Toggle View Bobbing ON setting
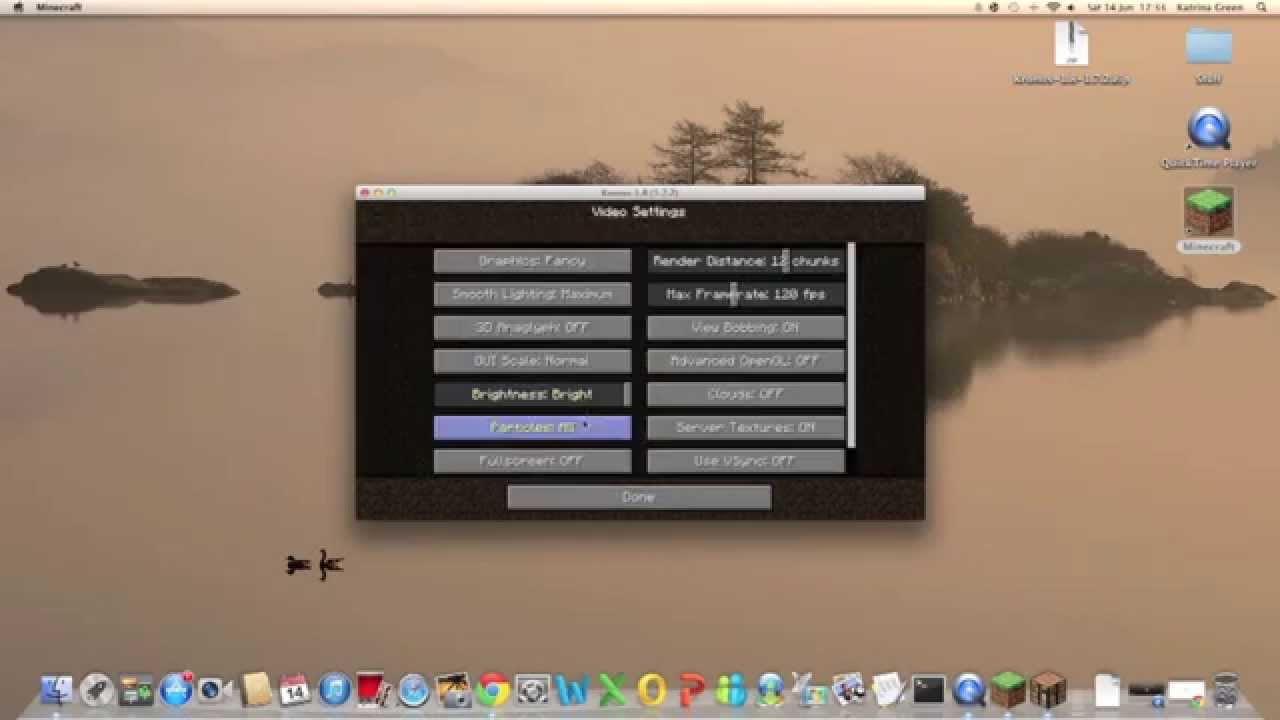 746,327
